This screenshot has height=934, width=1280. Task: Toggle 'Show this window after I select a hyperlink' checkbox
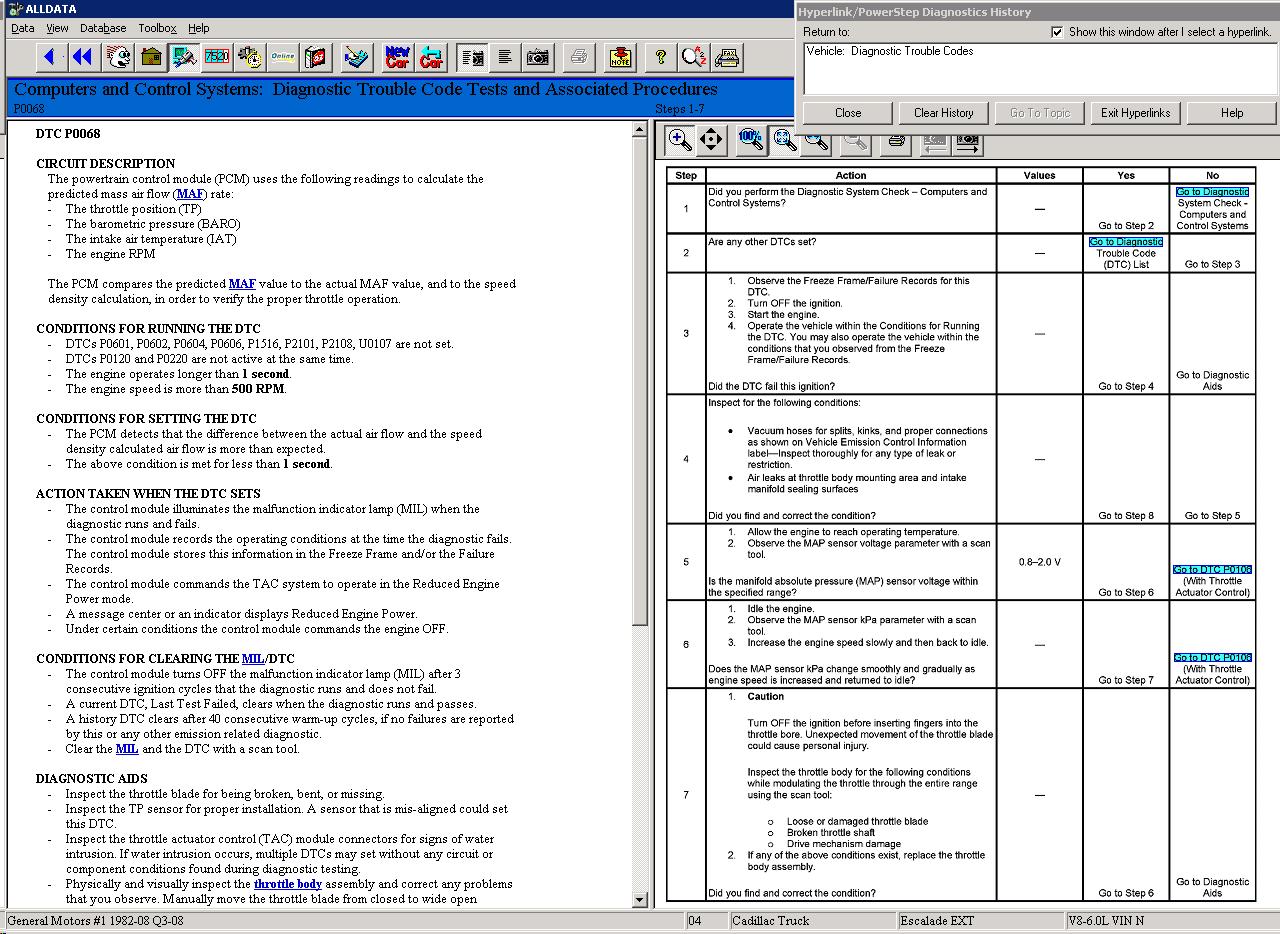[1057, 32]
